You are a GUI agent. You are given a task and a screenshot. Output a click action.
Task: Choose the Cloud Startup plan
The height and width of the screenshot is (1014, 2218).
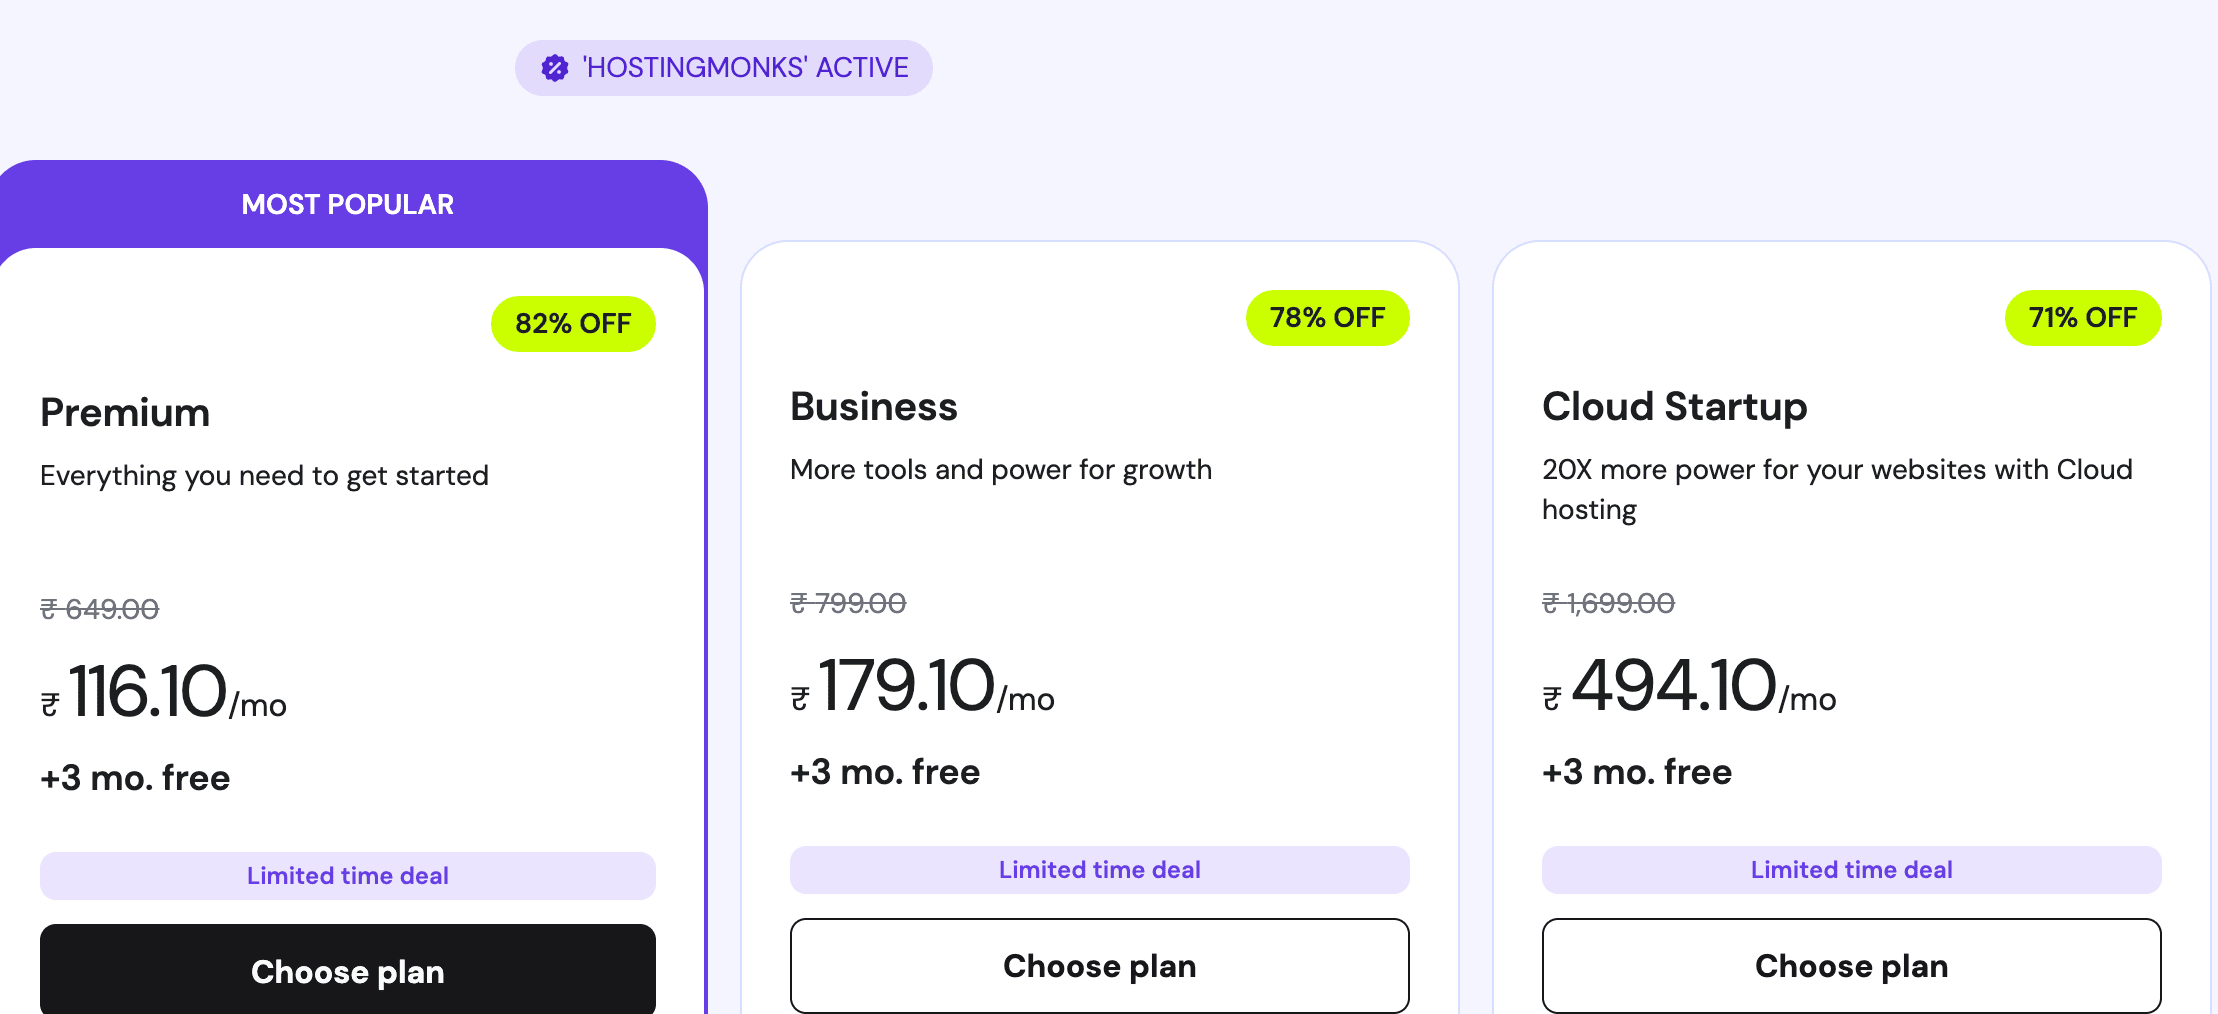1851,966
